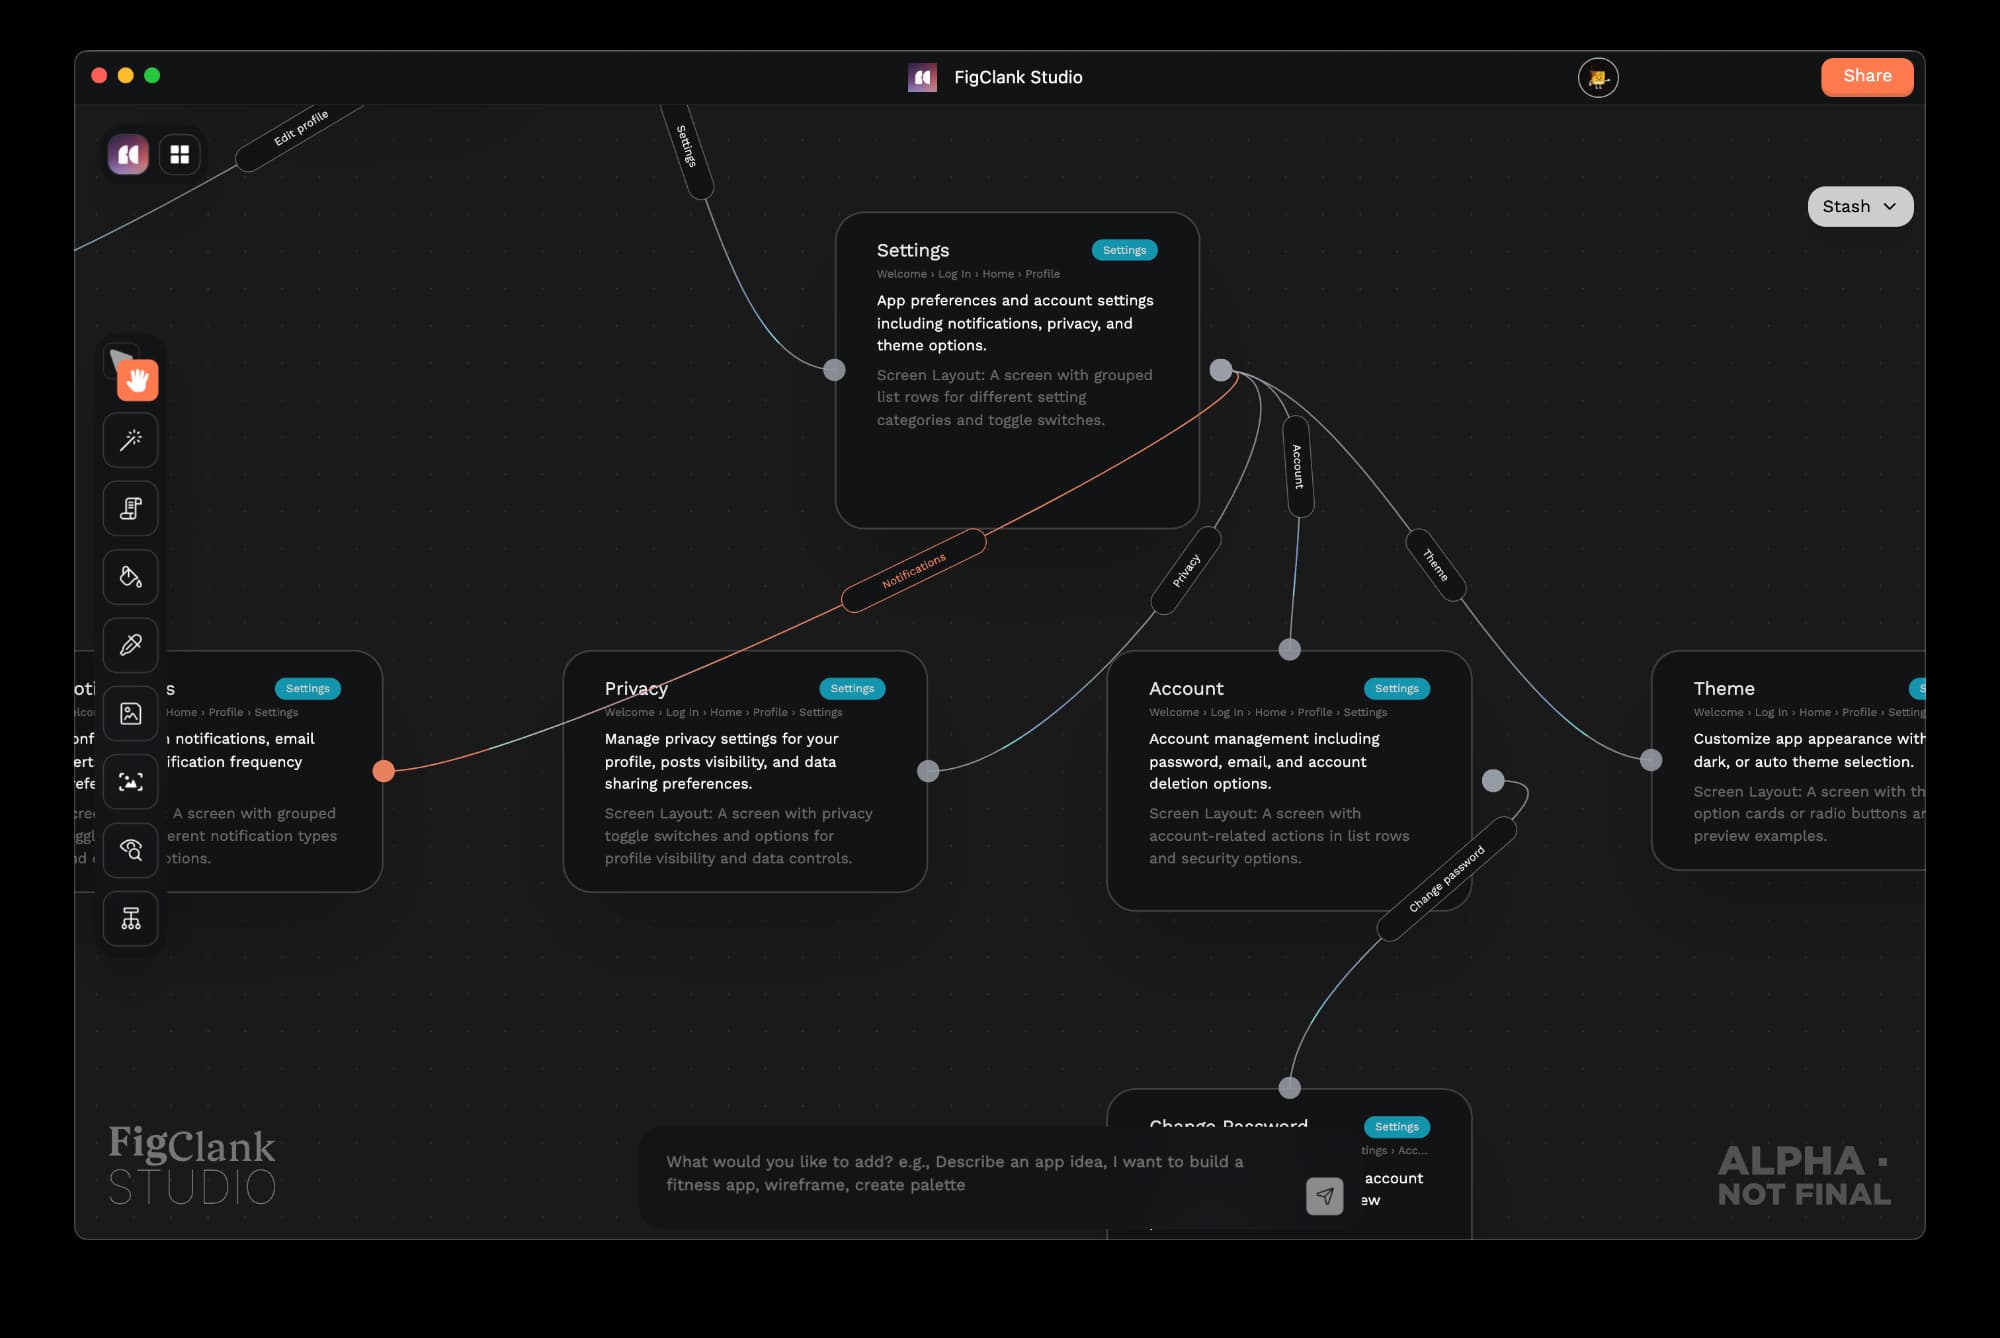Click the FigClank logo button top-left
The width and height of the screenshot is (2000, 1338).
(129, 154)
